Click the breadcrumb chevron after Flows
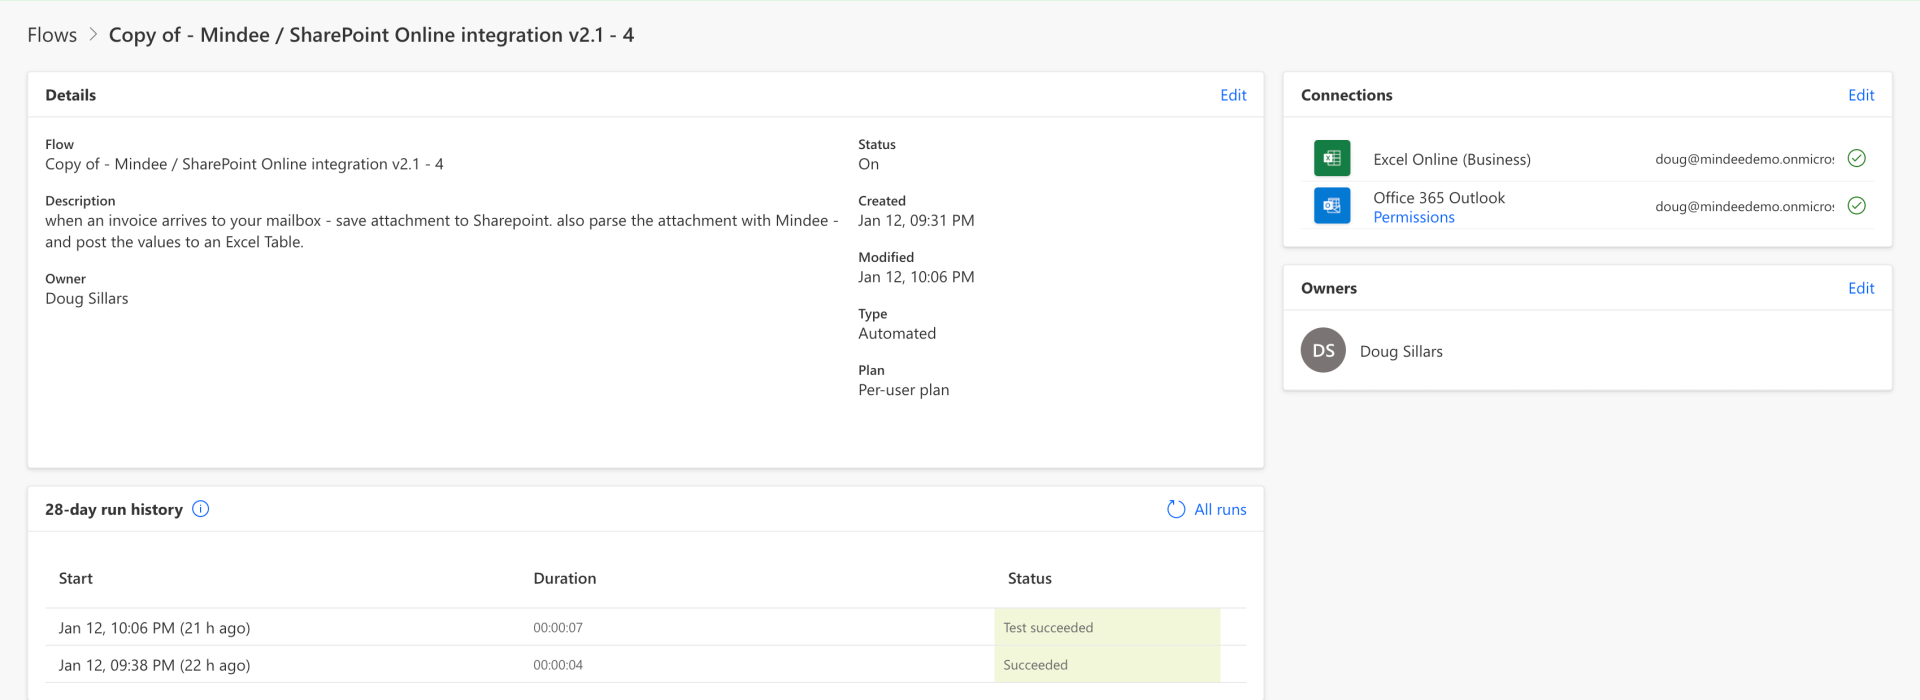This screenshot has width=1920, height=700. [93, 35]
